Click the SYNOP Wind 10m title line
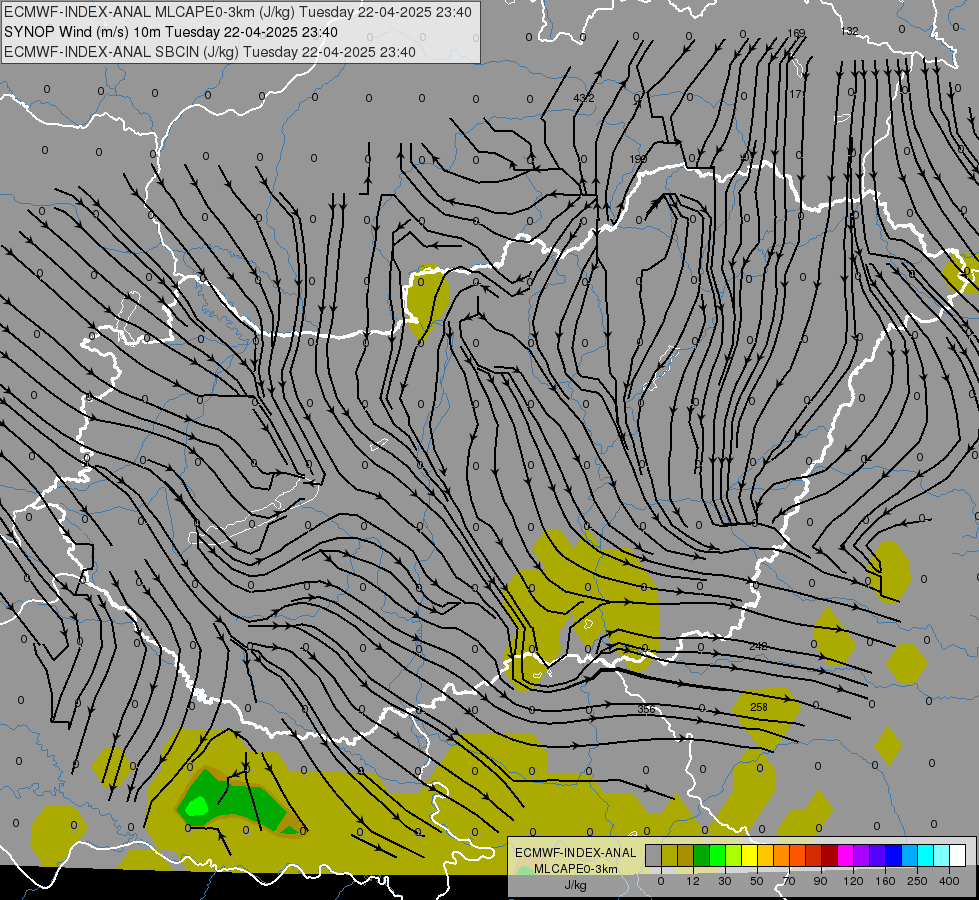This screenshot has width=979, height=900. [170, 32]
